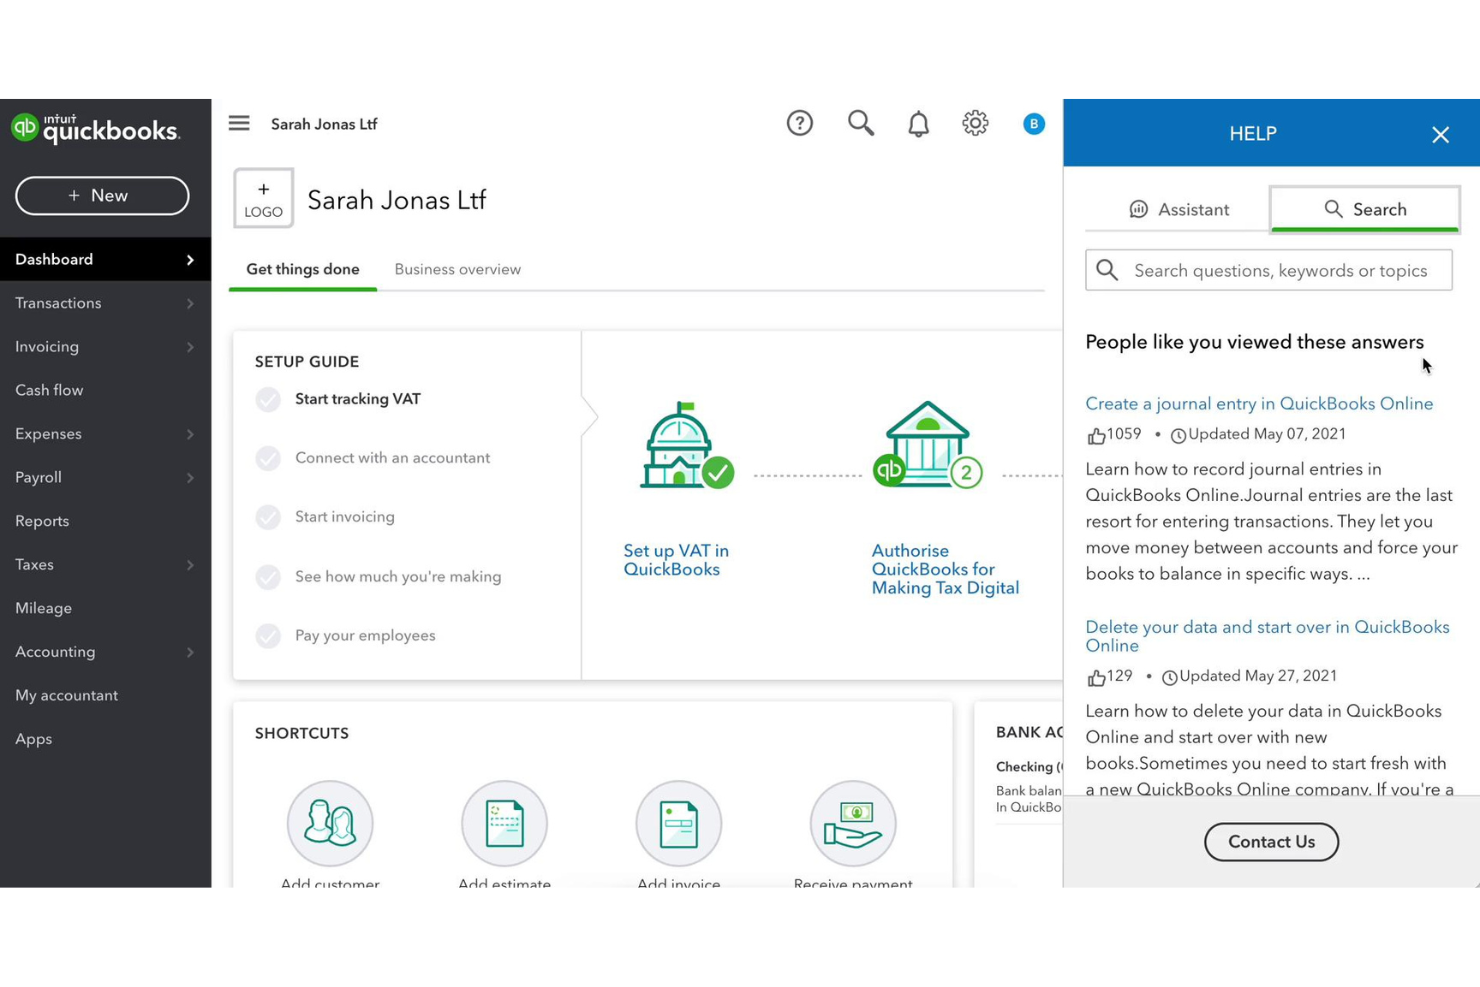The height and width of the screenshot is (987, 1480).
Task: Click the QuickBooks logo
Action: click(x=95, y=129)
